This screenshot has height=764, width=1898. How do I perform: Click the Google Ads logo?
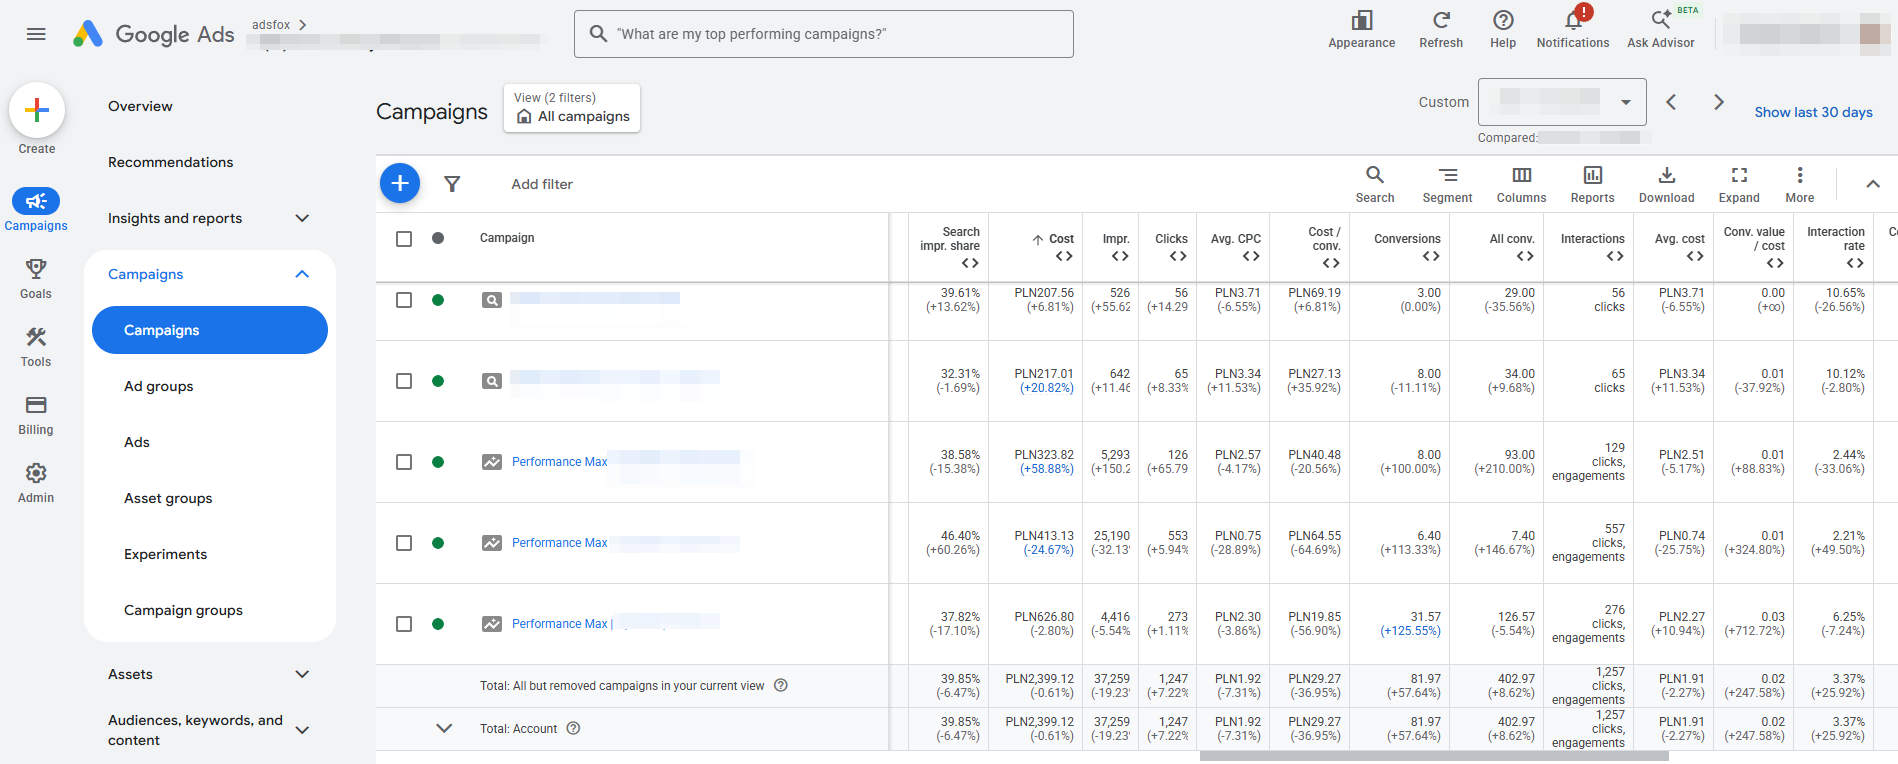154,34
